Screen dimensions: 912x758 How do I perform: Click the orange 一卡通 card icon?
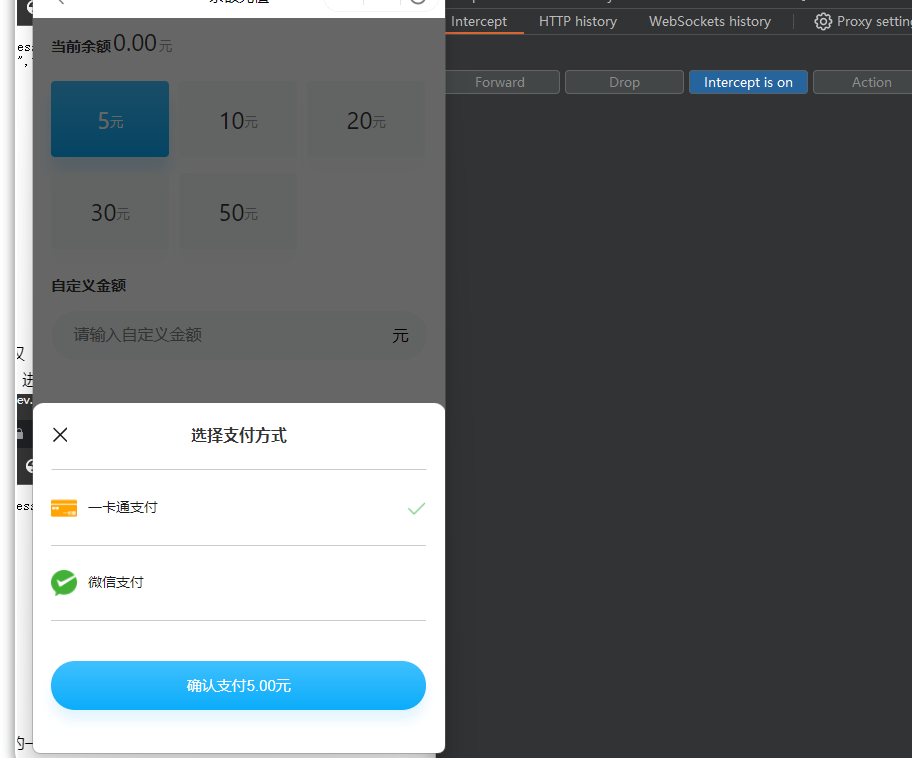(64, 508)
